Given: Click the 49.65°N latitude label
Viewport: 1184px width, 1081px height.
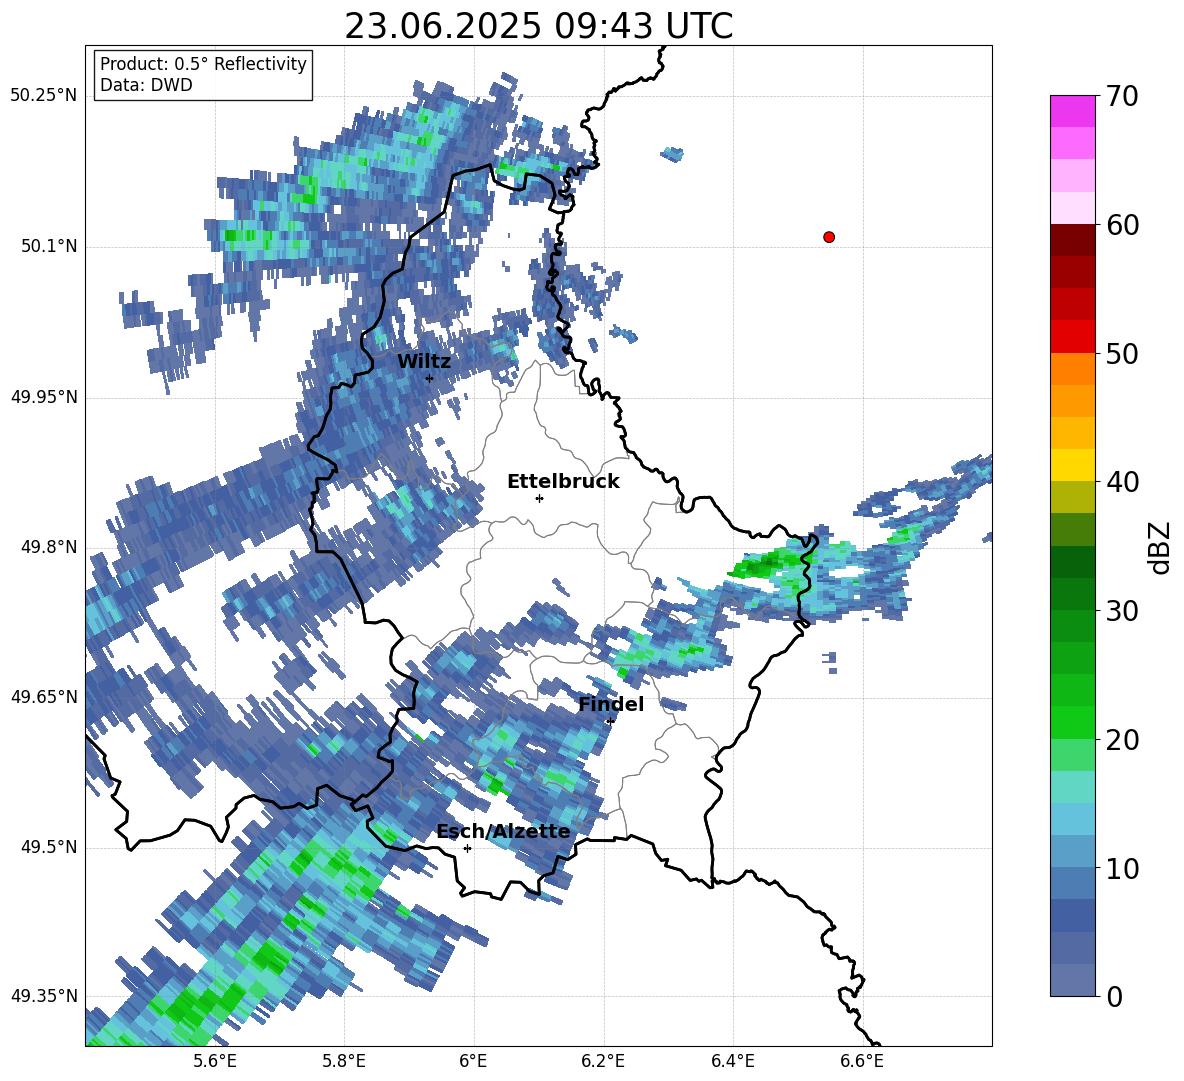Looking at the screenshot, I should point(44,697).
